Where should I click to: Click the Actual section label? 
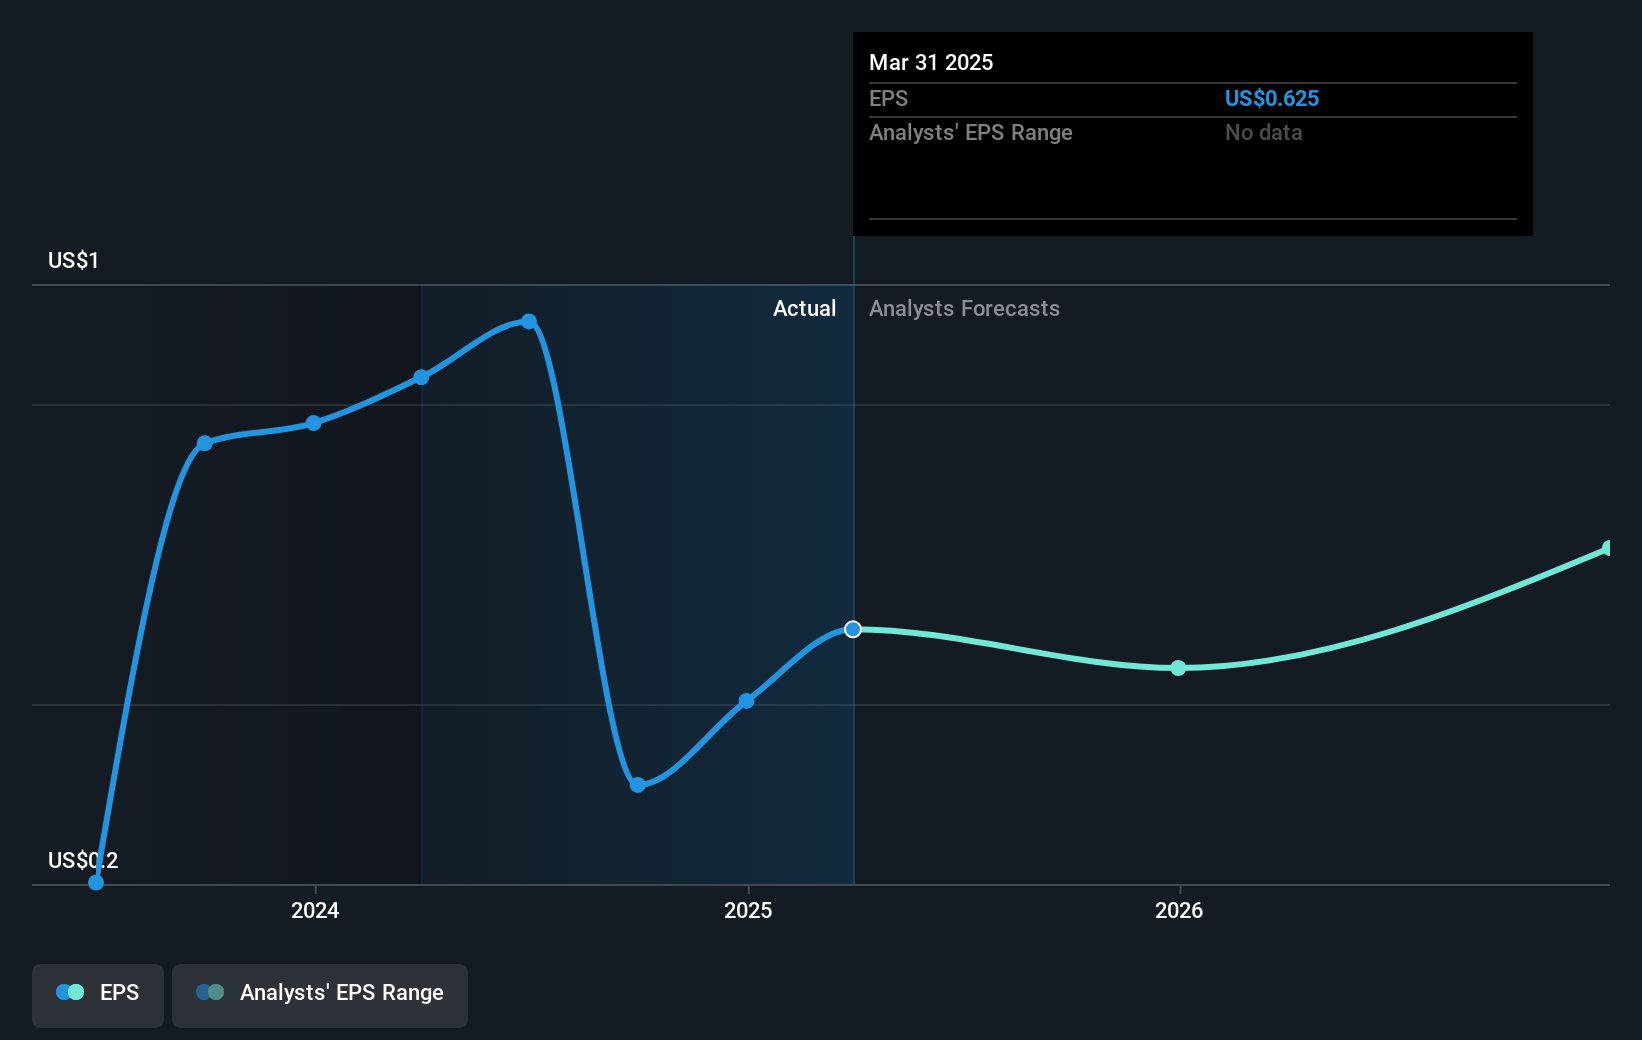coord(804,309)
